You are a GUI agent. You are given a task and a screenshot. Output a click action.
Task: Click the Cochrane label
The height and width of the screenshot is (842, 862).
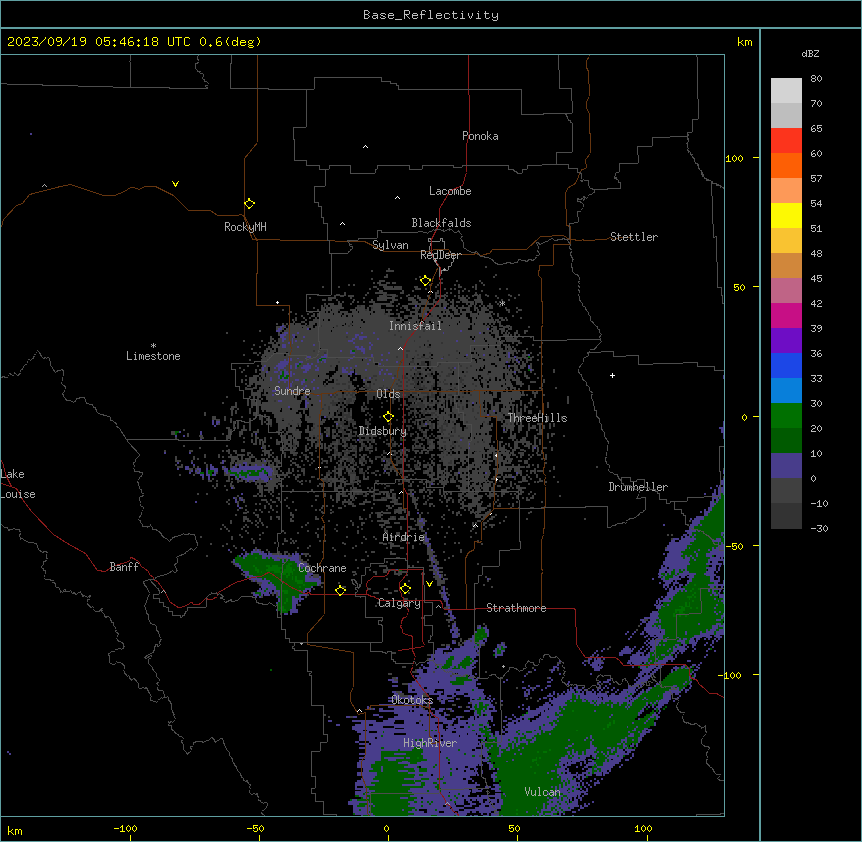[322, 568]
